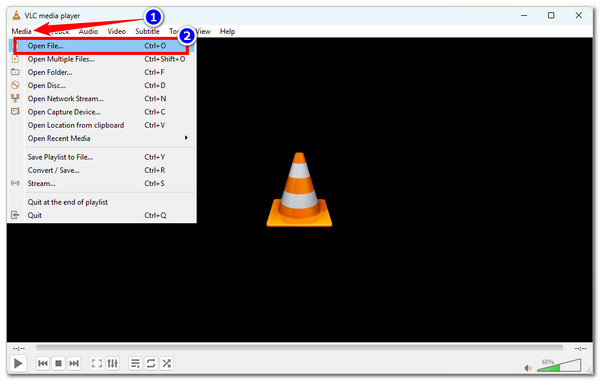Expand Open Recent Media submenu
The width and height of the screenshot is (600, 381).
coord(101,138)
